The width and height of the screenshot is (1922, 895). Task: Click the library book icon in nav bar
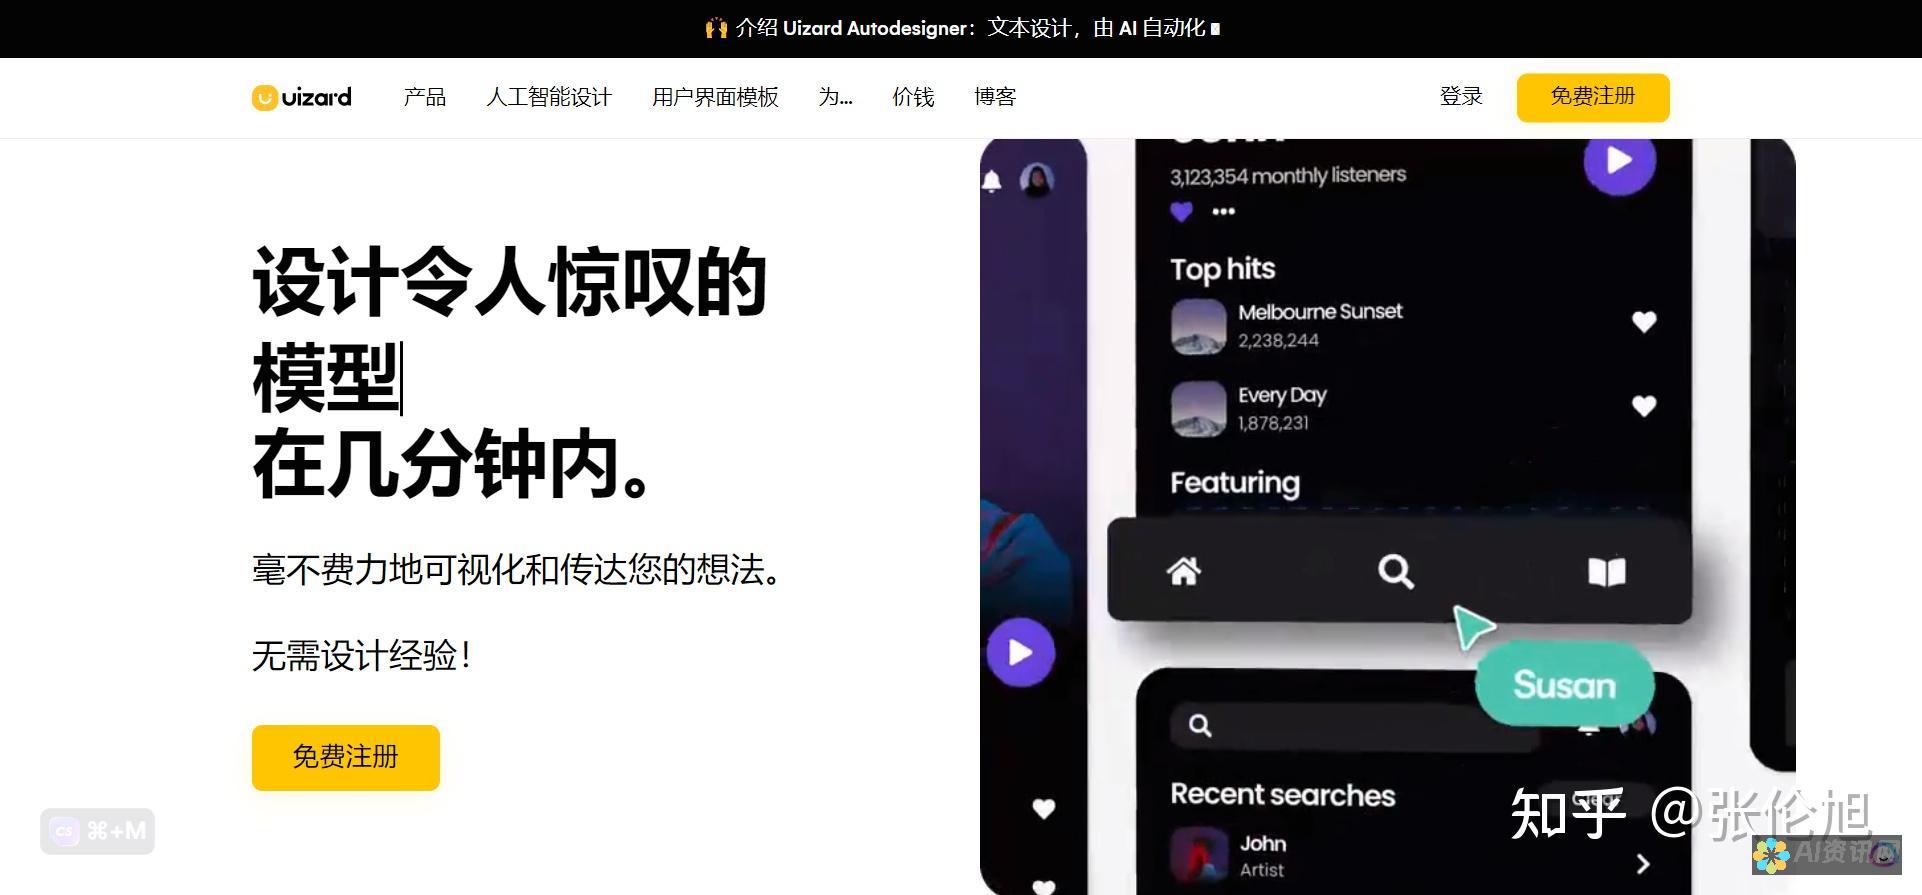click(1607, 571)
